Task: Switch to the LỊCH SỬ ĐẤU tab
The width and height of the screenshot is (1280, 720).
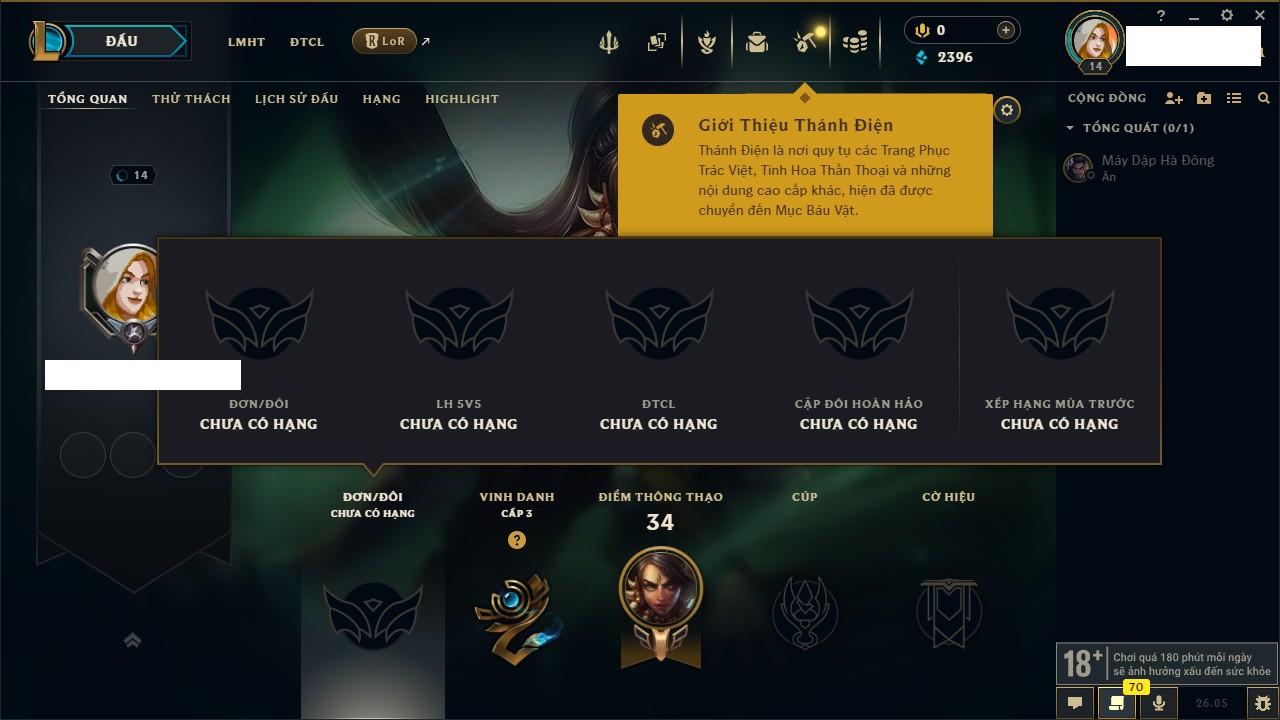Action: pos(296,99)
